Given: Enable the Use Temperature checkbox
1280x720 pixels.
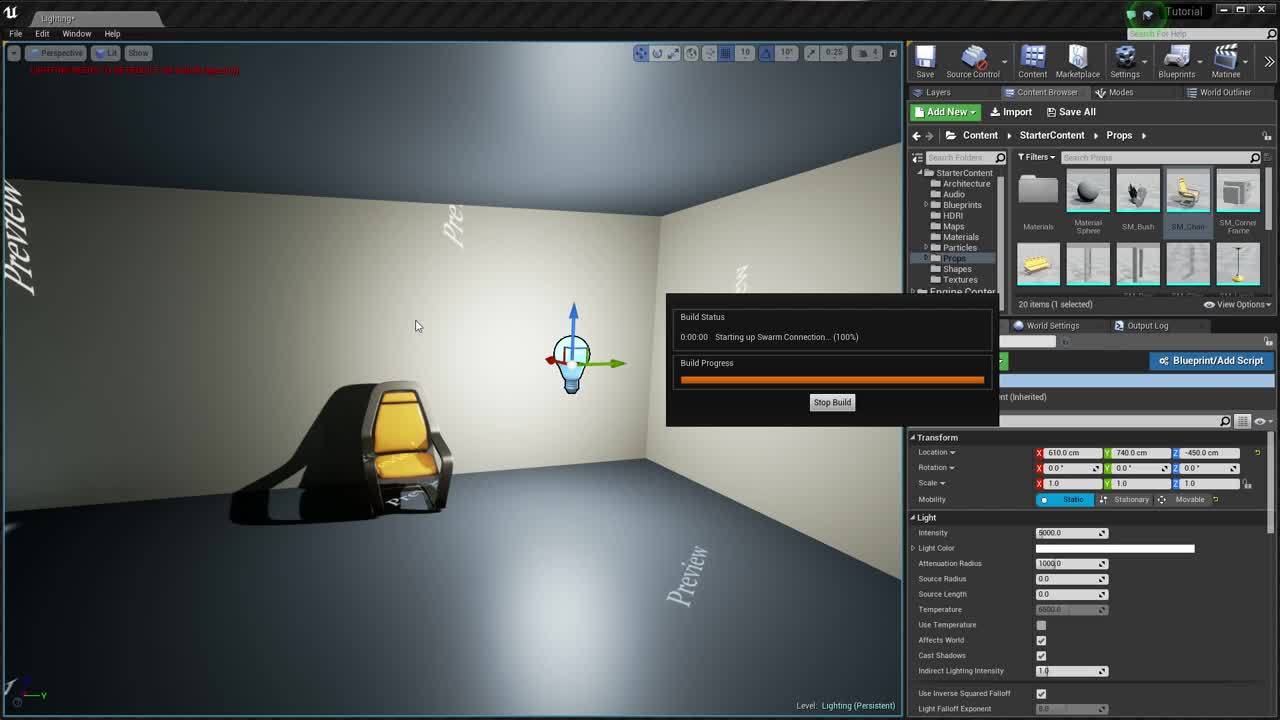Looking at the screenshot, I should (x=1041, y=625).
